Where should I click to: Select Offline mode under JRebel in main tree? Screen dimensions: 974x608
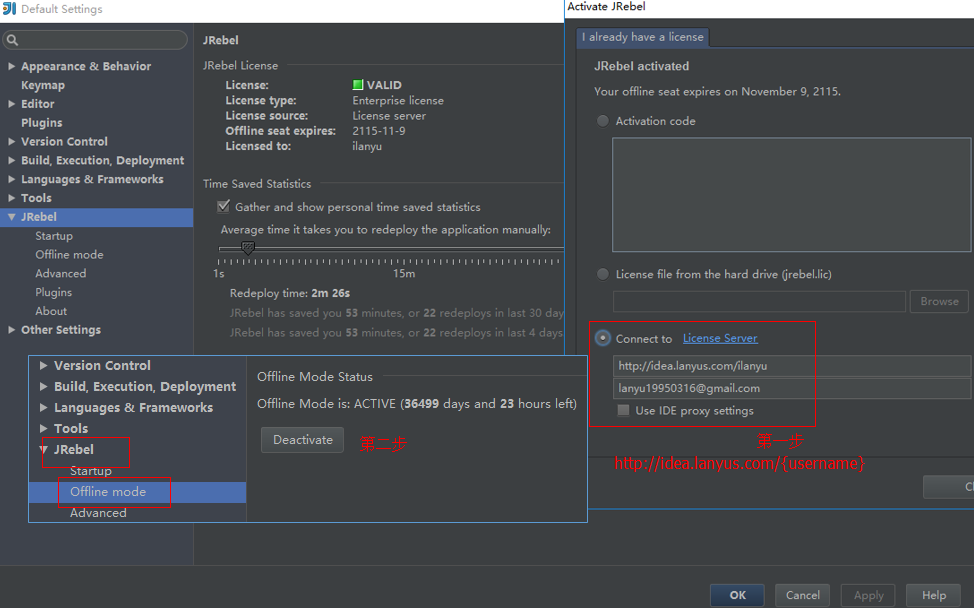click(70, 255)
